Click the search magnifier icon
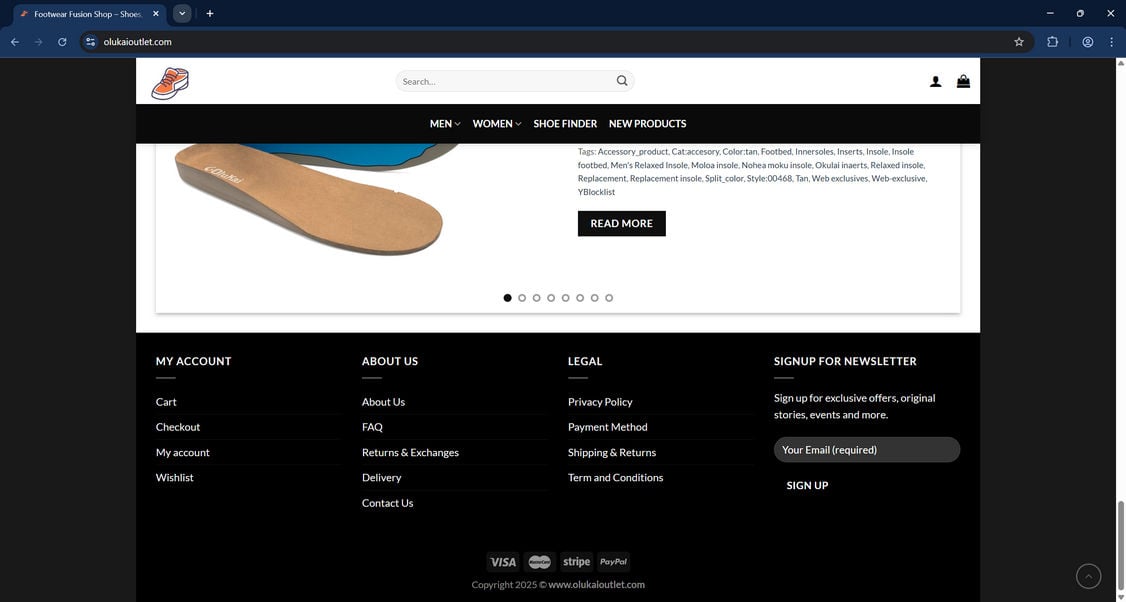The height and width of the screenshot is (602, 1126). (x=622, y=80)
